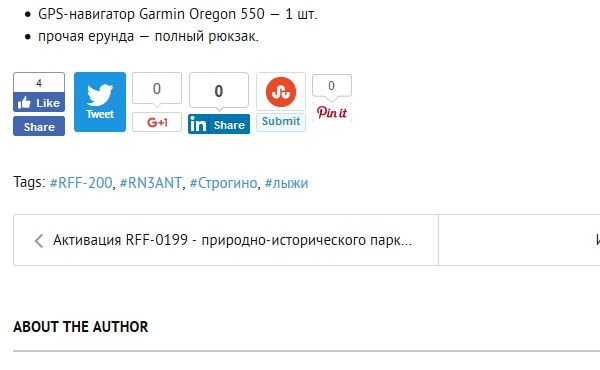Click the next post navigation box

(519, 240)
